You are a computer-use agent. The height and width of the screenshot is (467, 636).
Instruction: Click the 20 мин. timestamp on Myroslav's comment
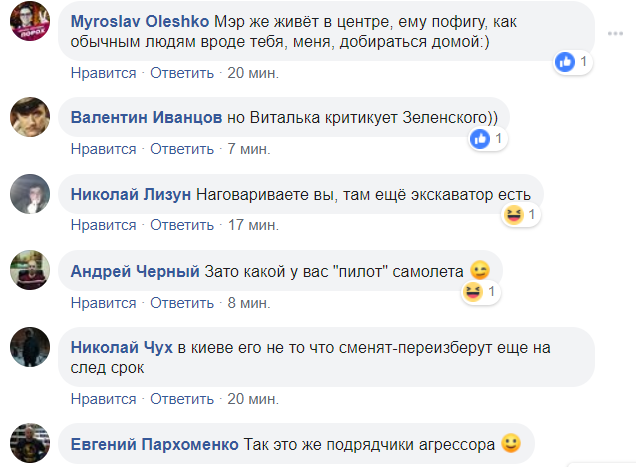tap(253, 72)
